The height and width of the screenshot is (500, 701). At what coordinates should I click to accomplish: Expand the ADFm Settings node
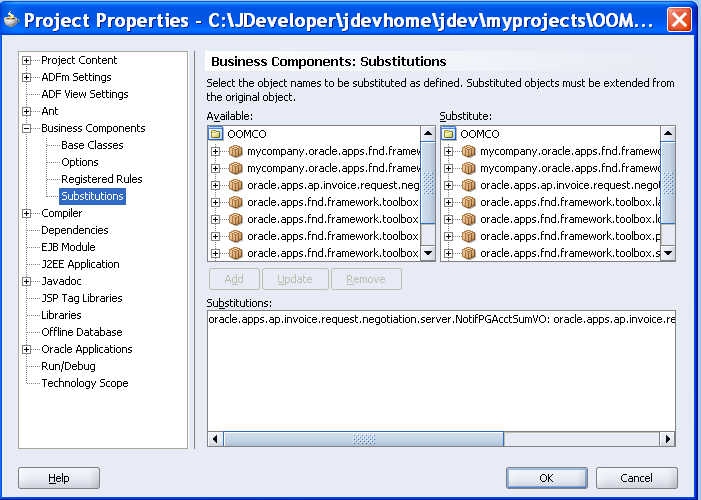click(26, 77)
